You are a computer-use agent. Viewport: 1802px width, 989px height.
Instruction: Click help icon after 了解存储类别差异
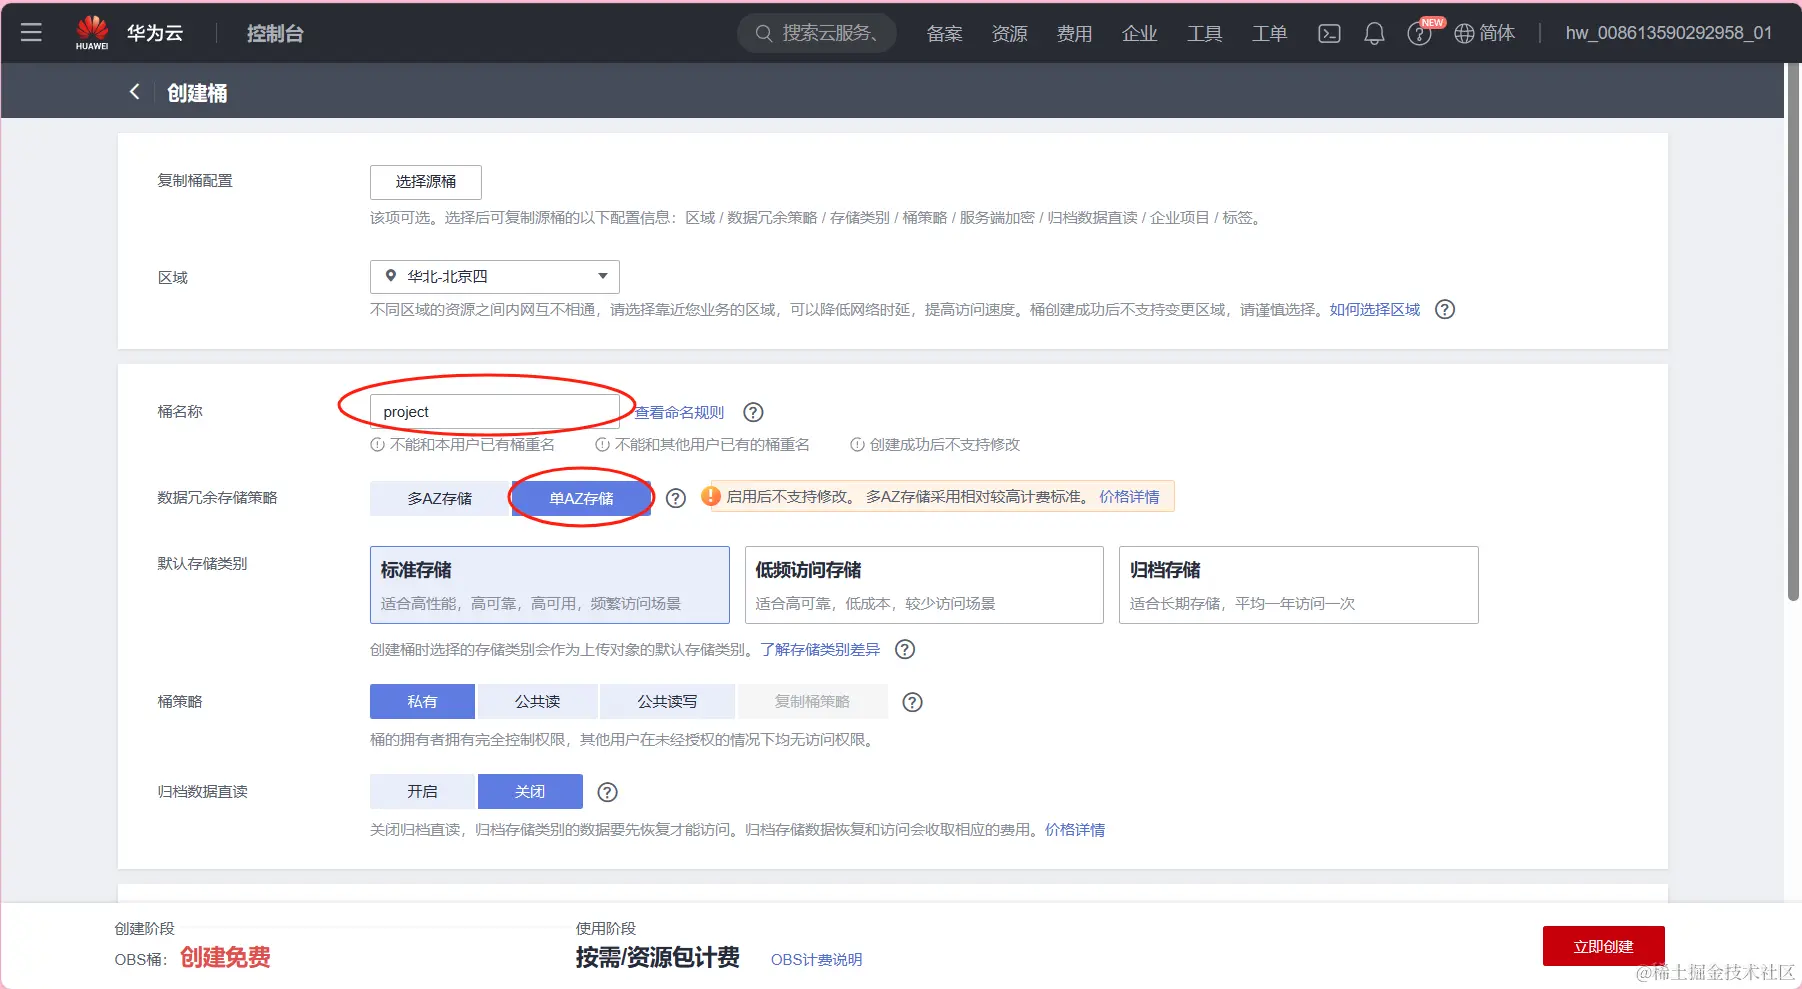click(x=905, y=649)
